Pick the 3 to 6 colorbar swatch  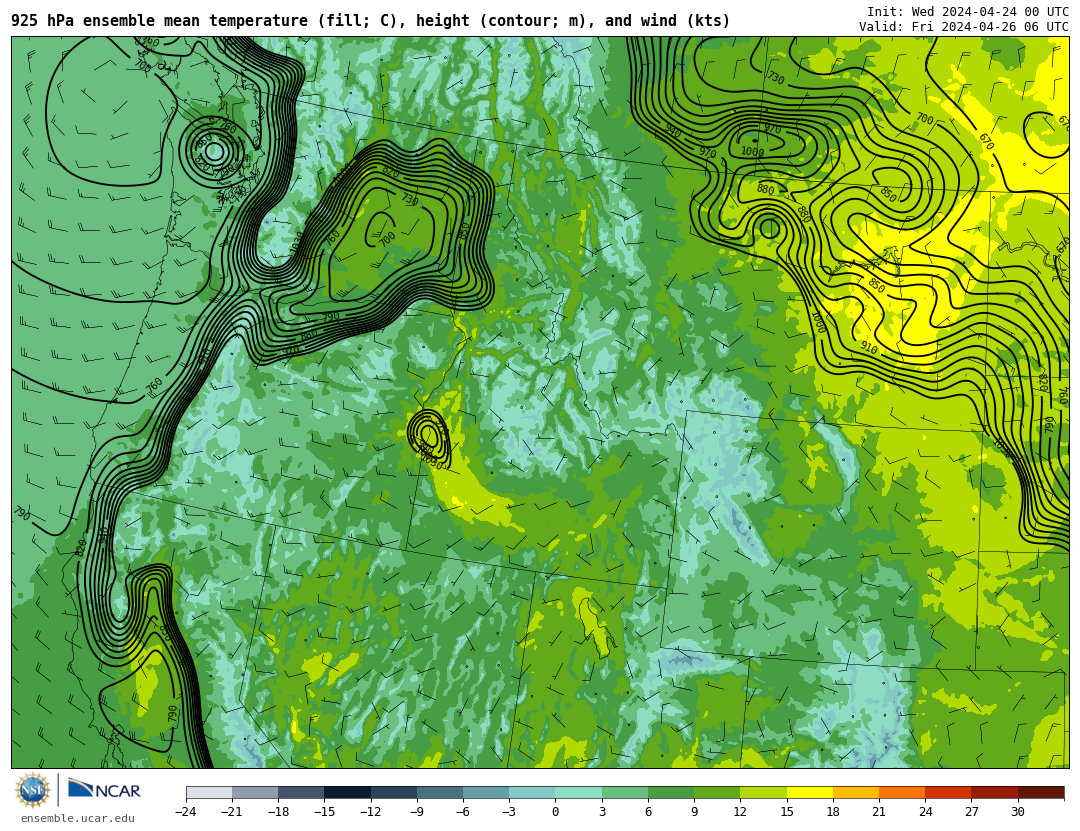point(625,792)
